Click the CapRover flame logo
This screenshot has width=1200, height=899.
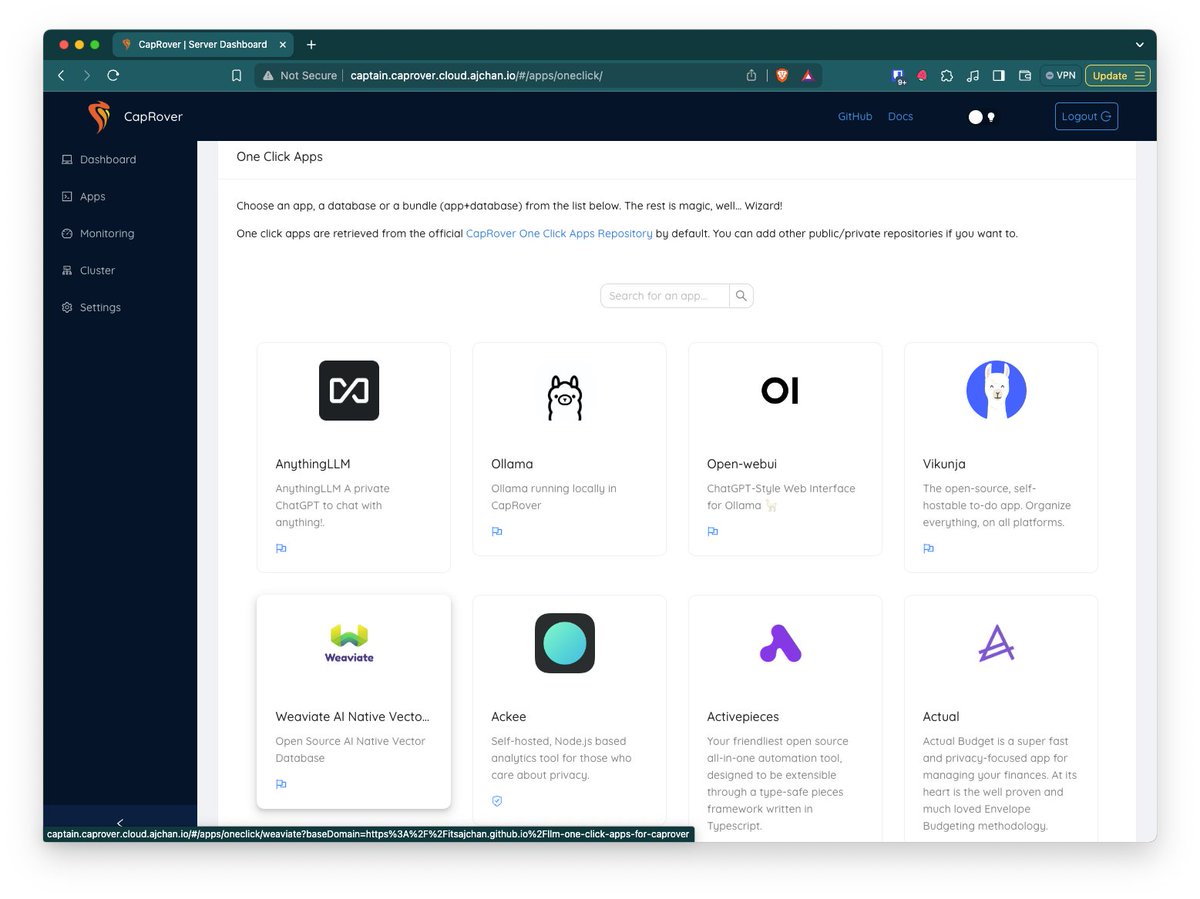tap(99, 117)
